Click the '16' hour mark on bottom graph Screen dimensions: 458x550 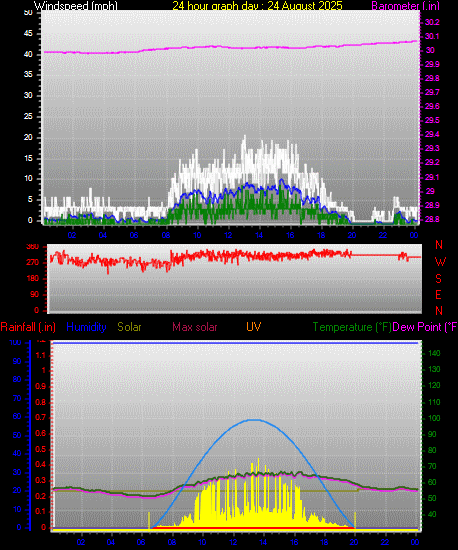294,542
